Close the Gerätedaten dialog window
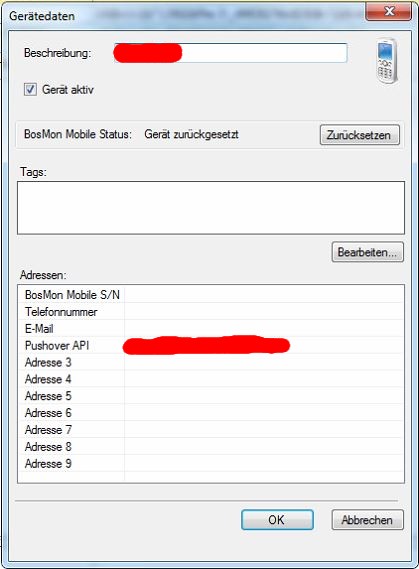This screenshot has height=569, width=419. click(x=389, y=12)
